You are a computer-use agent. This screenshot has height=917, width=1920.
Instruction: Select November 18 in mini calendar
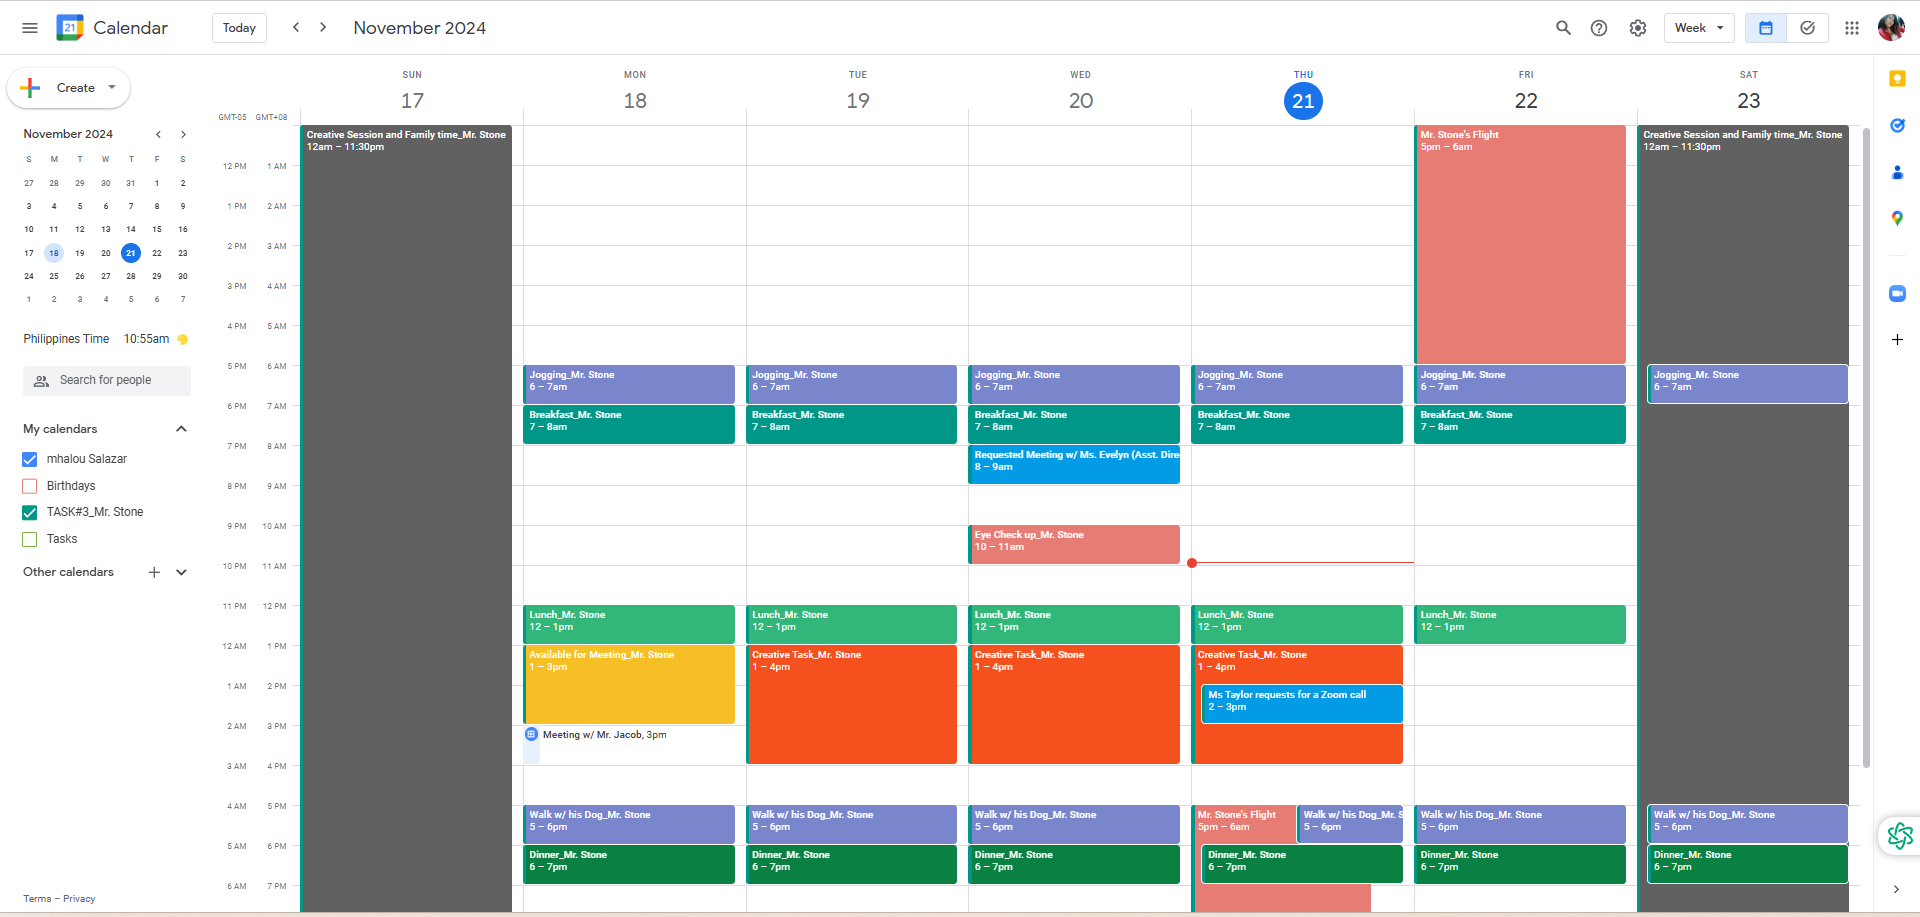pos(54,253)
